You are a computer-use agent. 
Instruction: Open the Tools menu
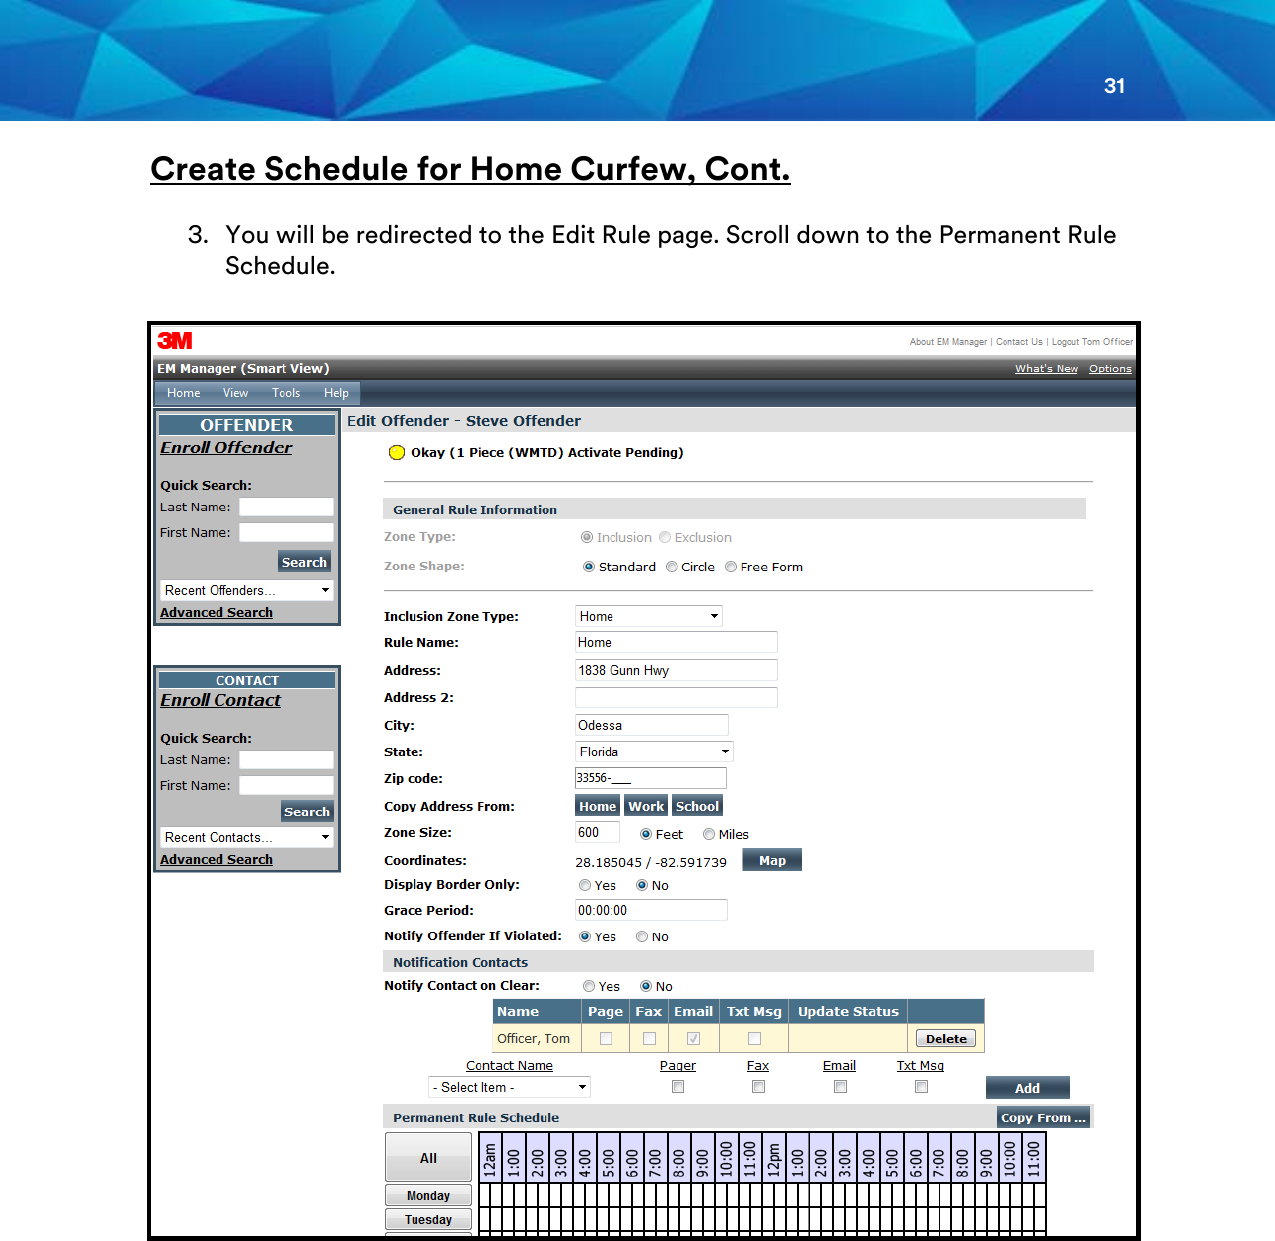coord(286,393)
